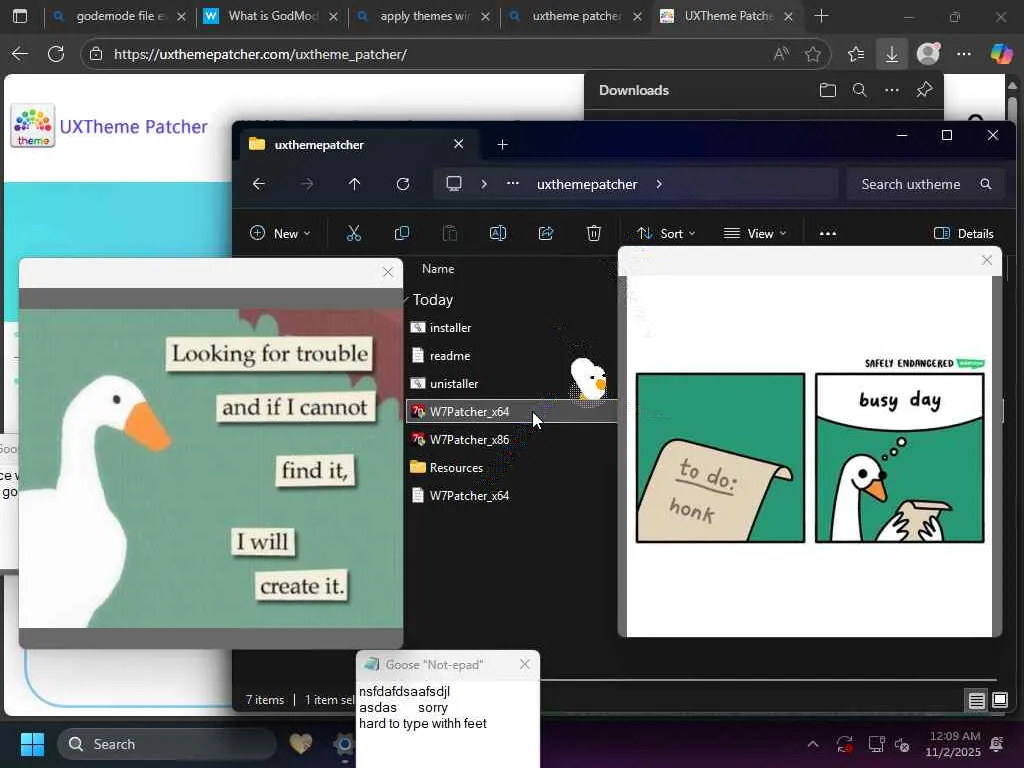Click the Read aloud icon in address bar

pos(781,54)
